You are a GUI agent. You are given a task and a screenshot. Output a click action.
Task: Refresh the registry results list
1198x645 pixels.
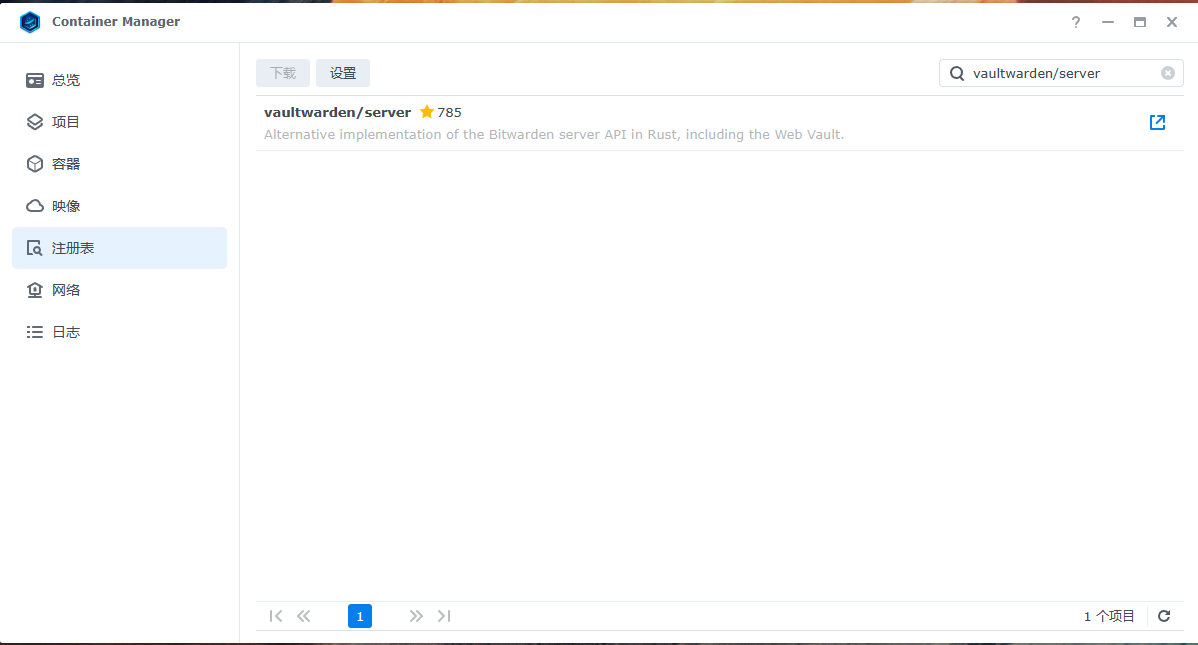[x=1164, y=616]
